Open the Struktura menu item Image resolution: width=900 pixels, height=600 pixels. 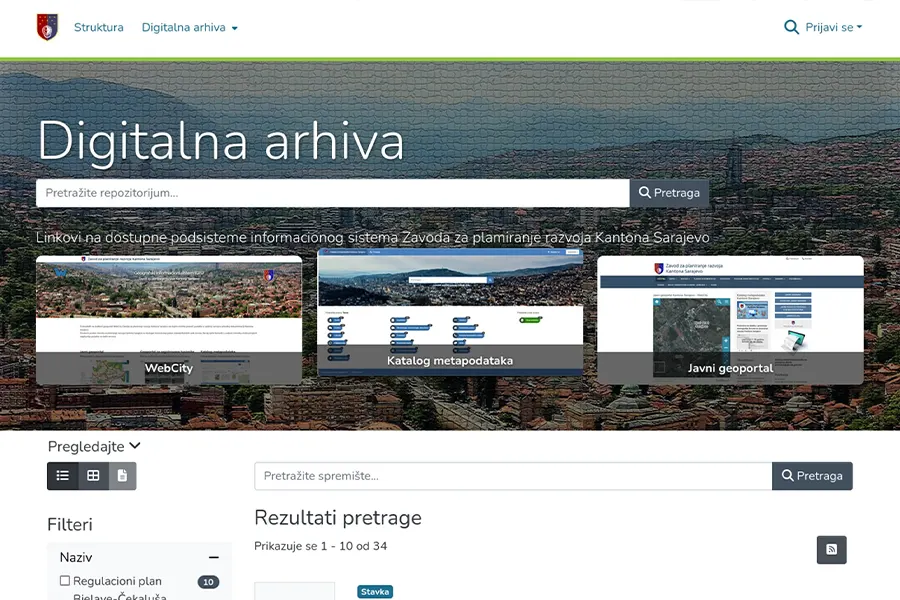pyautogui.click(x=99, y=28)
